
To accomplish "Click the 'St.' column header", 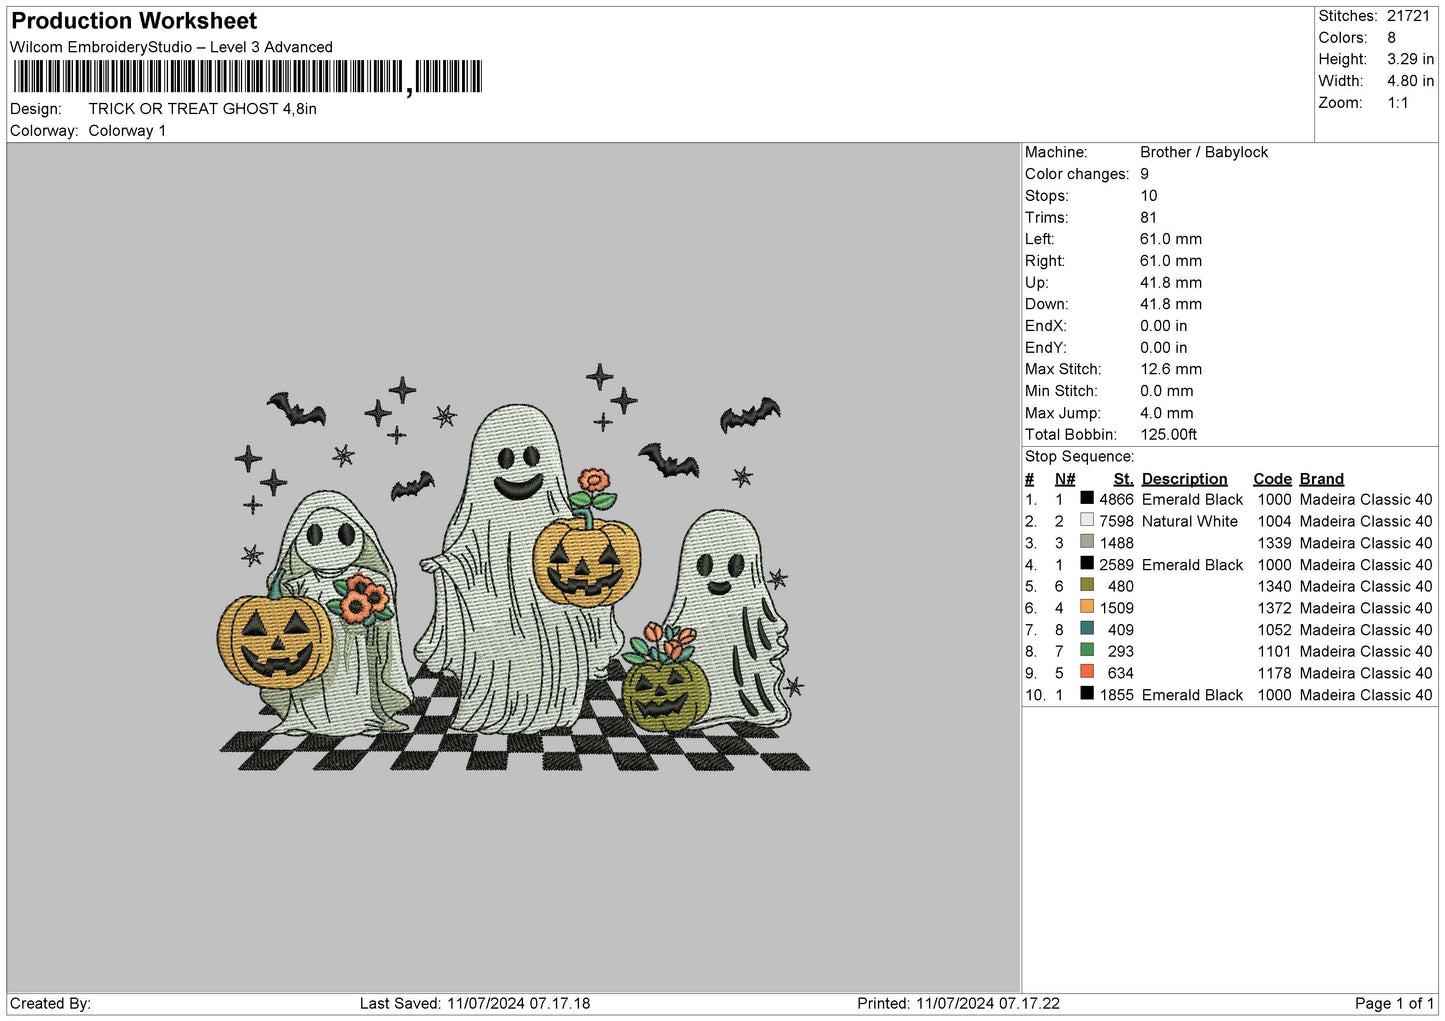I will click(x=1123, y=479).
